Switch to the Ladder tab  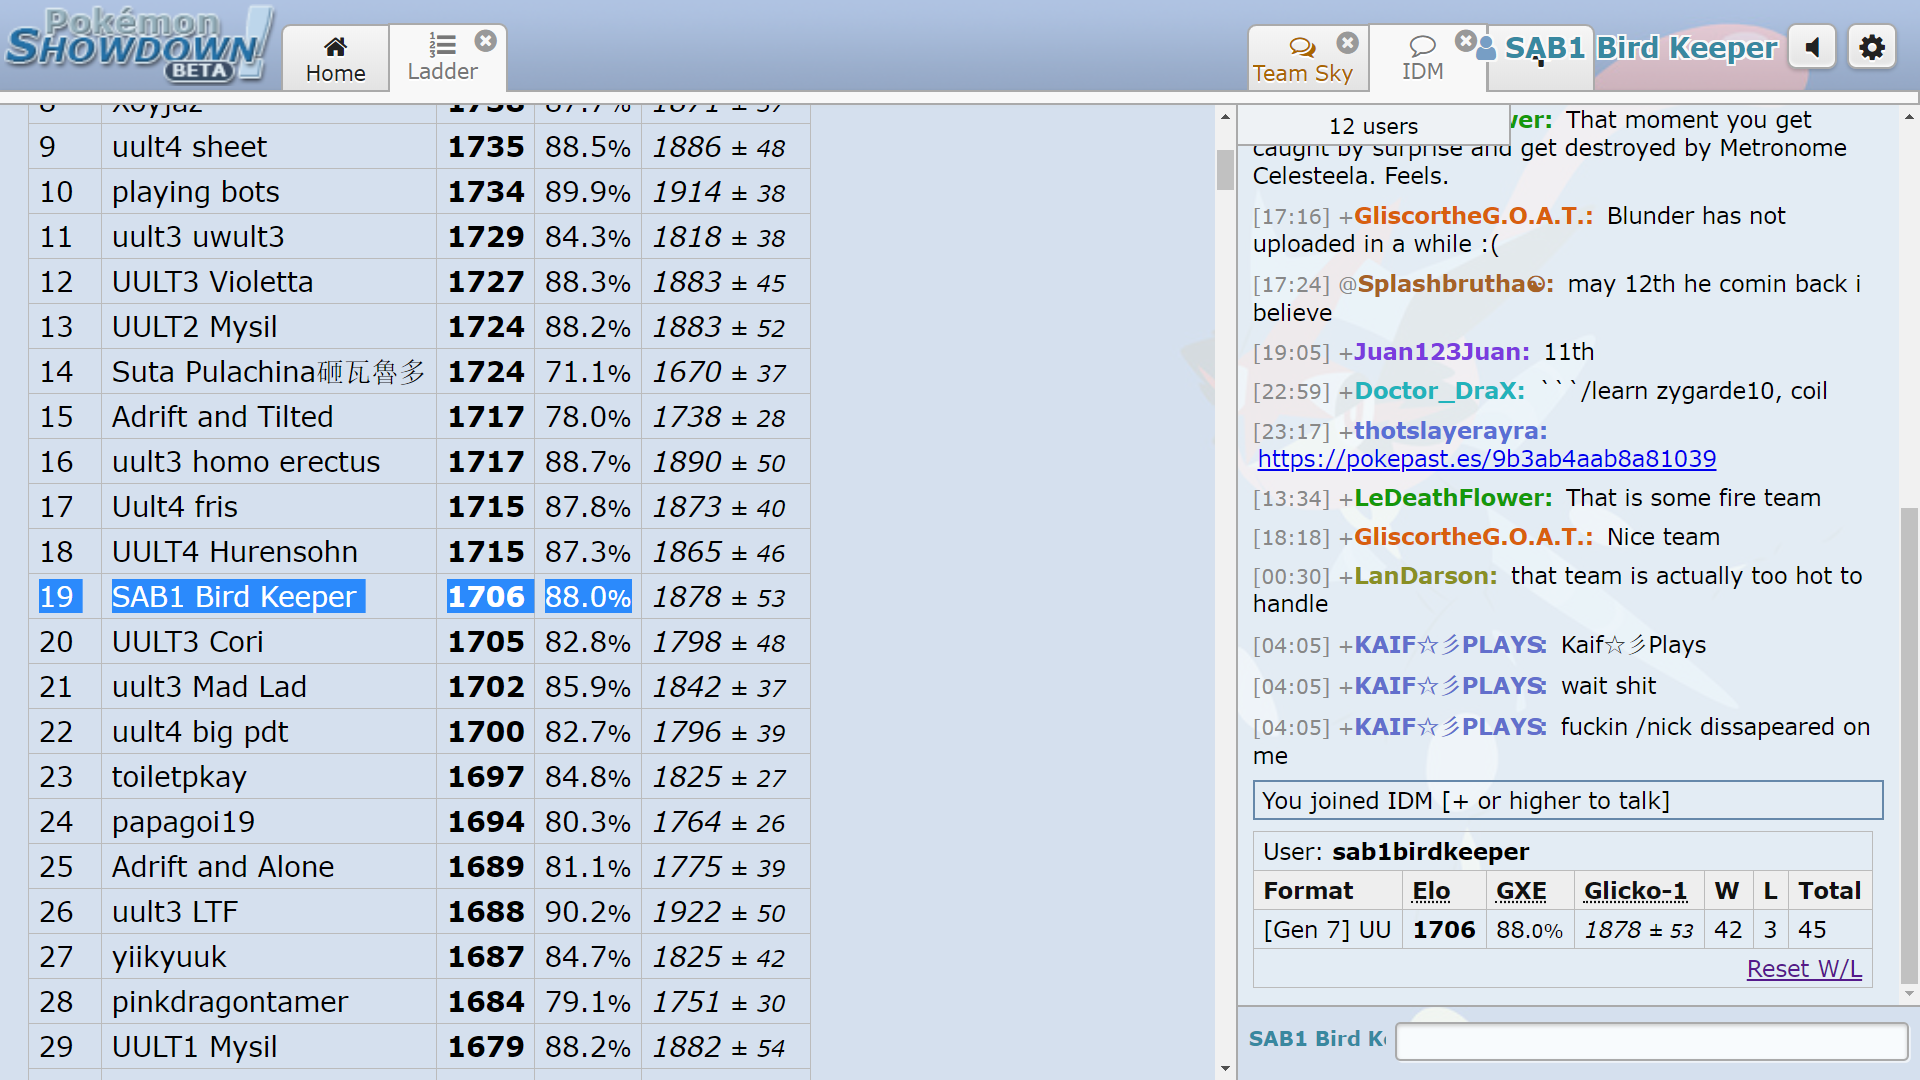pyautogui.click(x=442, y=58)
